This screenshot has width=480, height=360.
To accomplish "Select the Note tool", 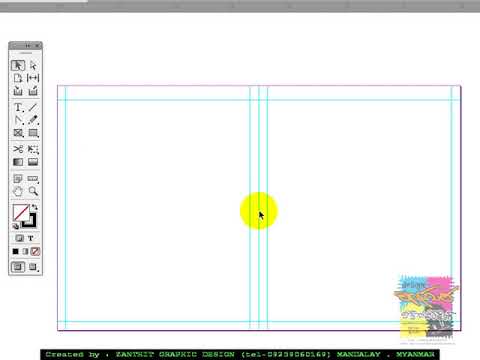I will tap(18, 179).
